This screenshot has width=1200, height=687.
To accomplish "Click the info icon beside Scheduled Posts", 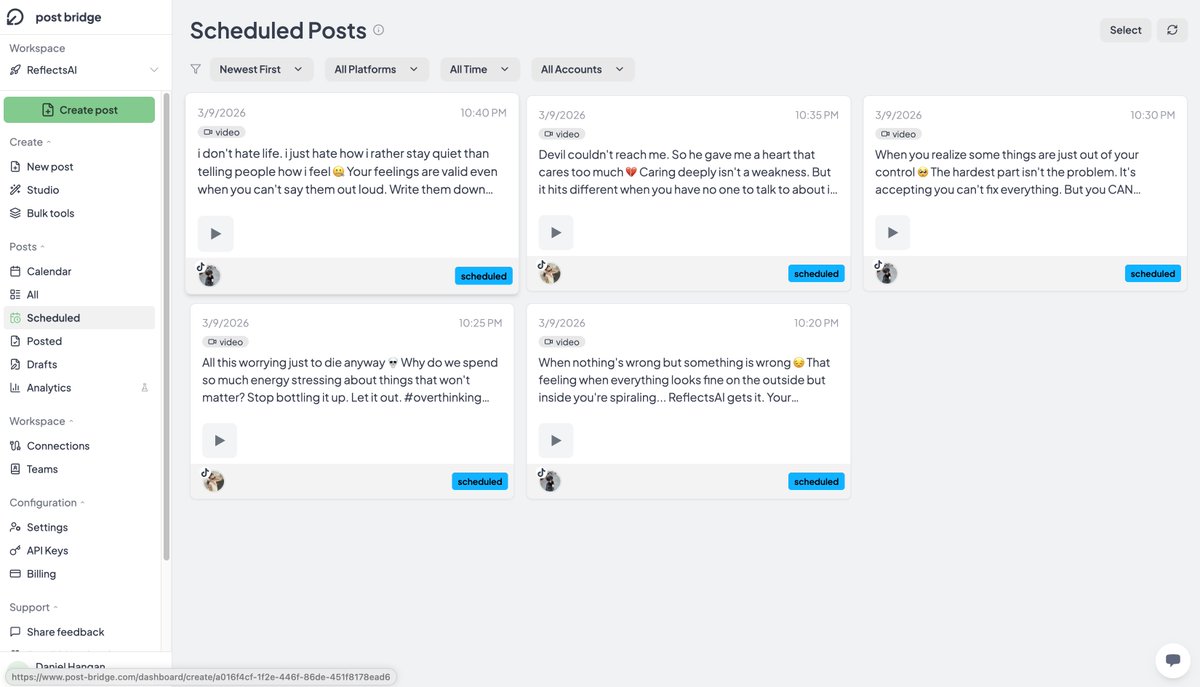I will [x=379, y=30].
